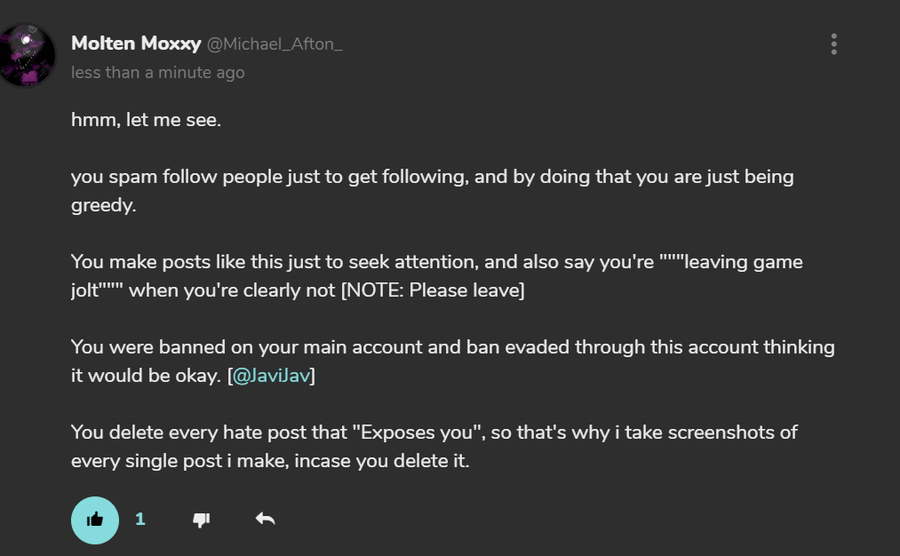900x556 pixels.
Task: Click the word "greedy." in the comment
Action: (102, 205)
